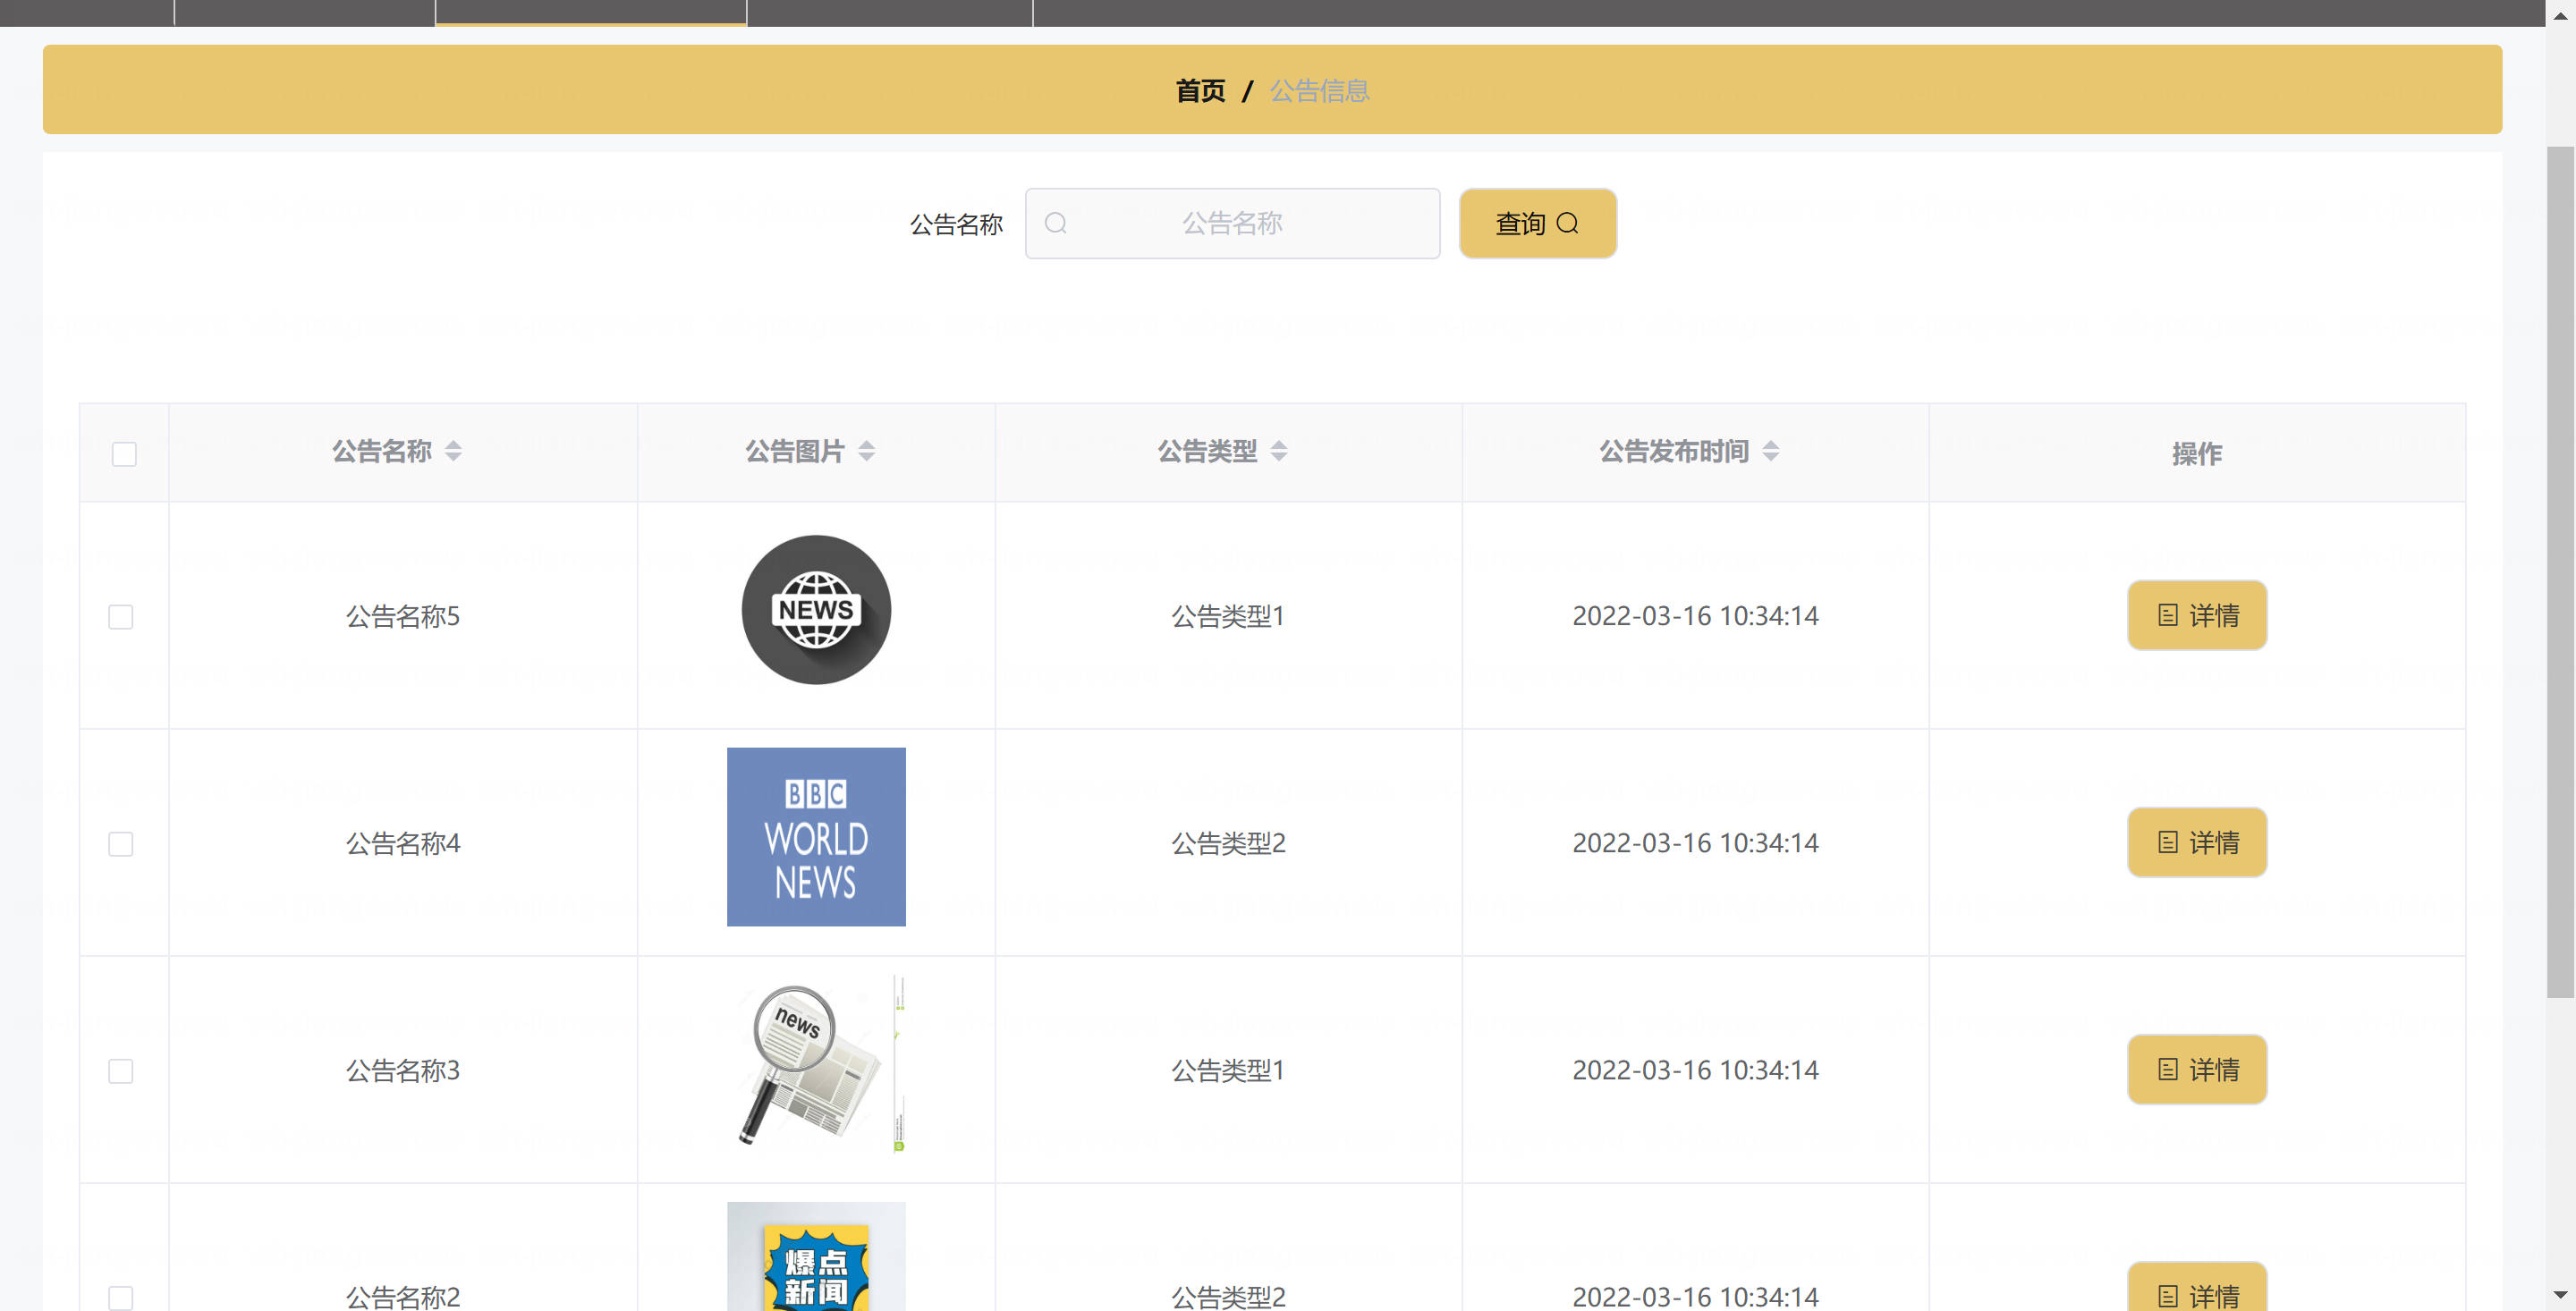The height and width of the screenshot is (1311, 2576).
Task: Click the 查询 search button
Action: click(x=1537, y=223)
